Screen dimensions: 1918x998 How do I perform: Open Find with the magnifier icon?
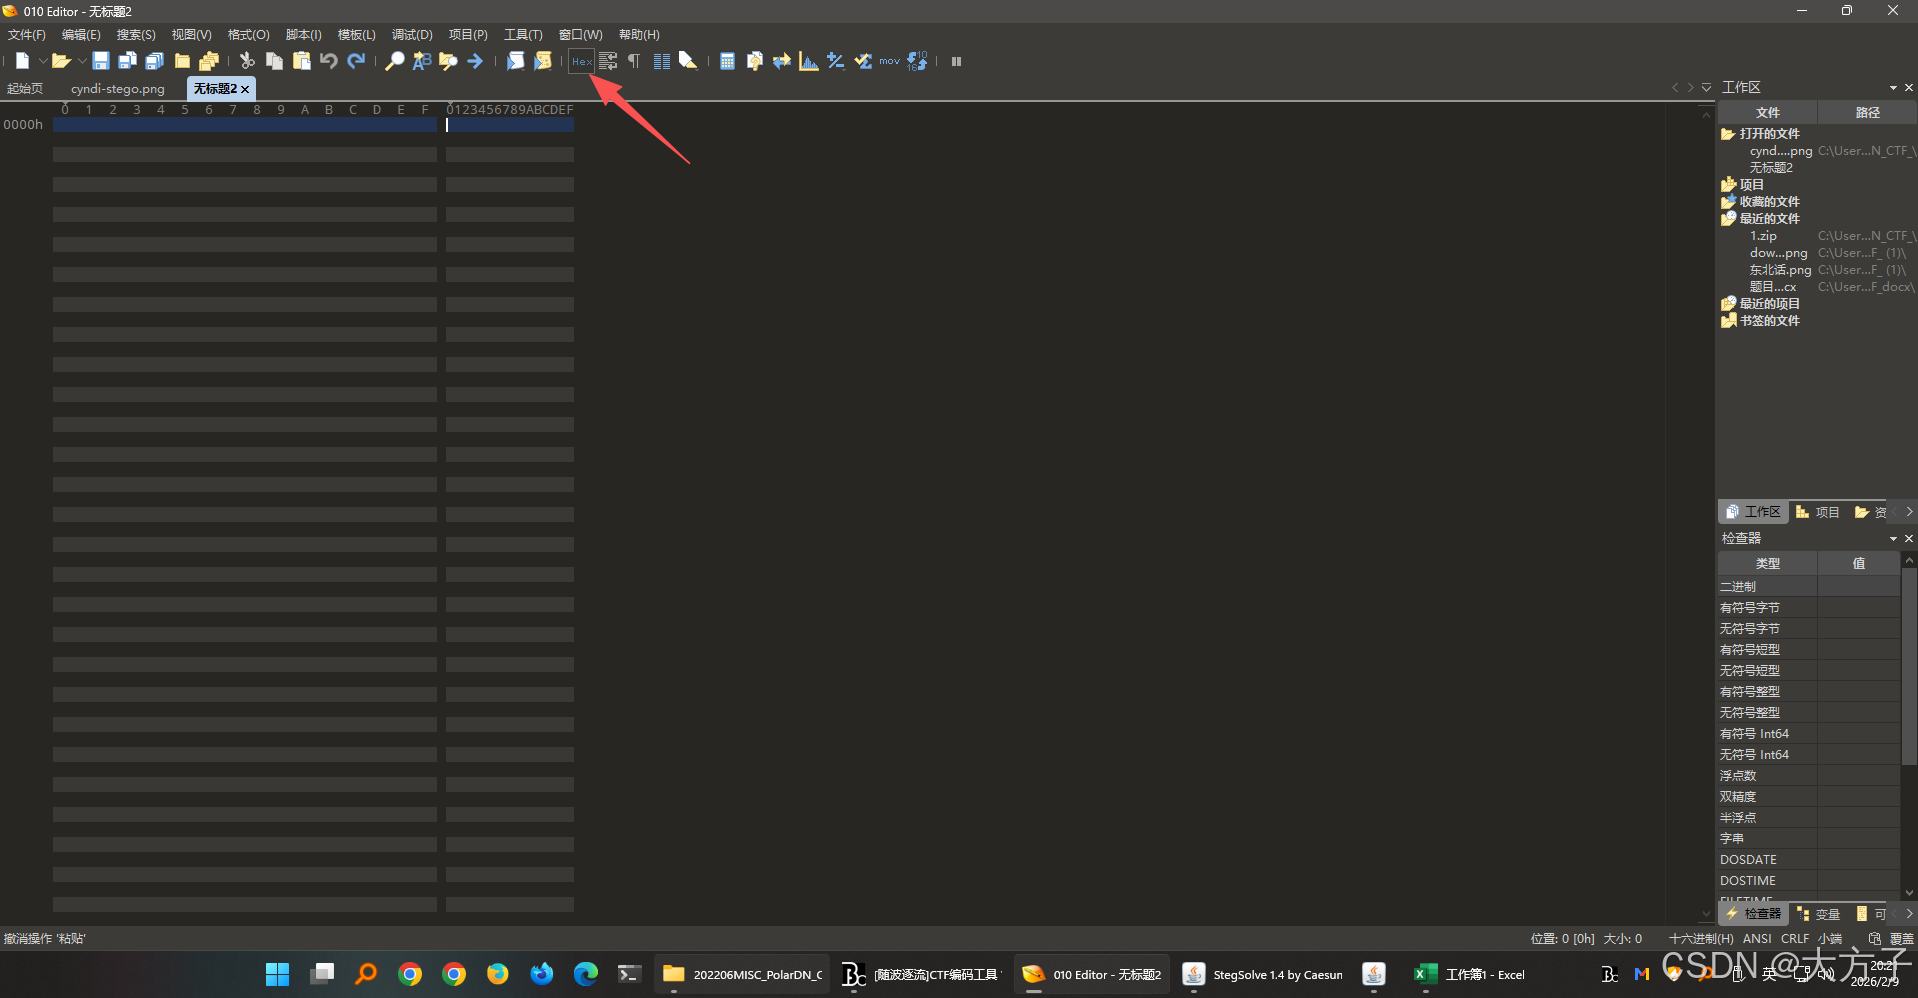395,61
